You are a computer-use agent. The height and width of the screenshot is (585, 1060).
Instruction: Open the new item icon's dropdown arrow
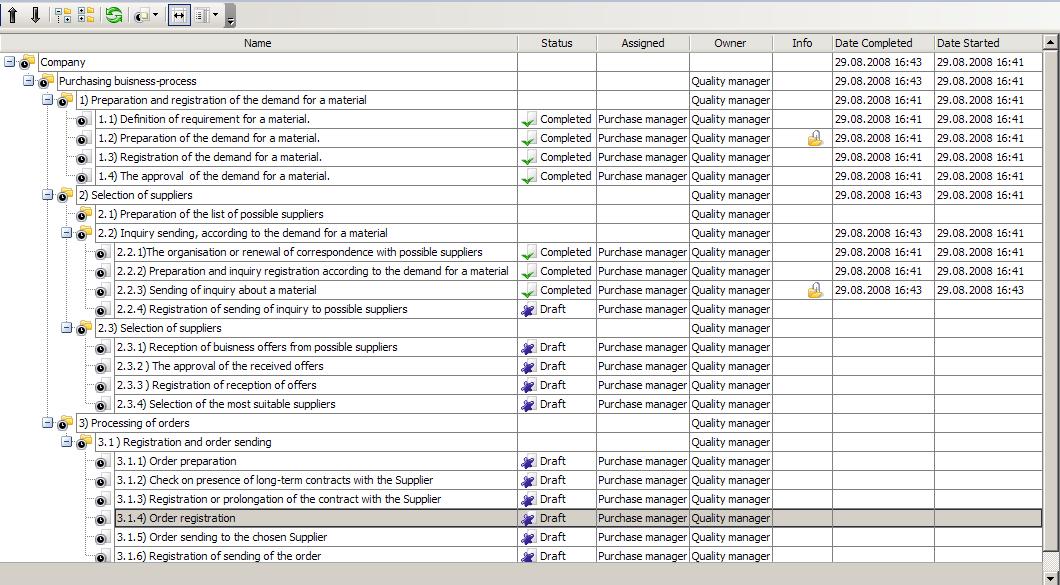click(155, 15)
